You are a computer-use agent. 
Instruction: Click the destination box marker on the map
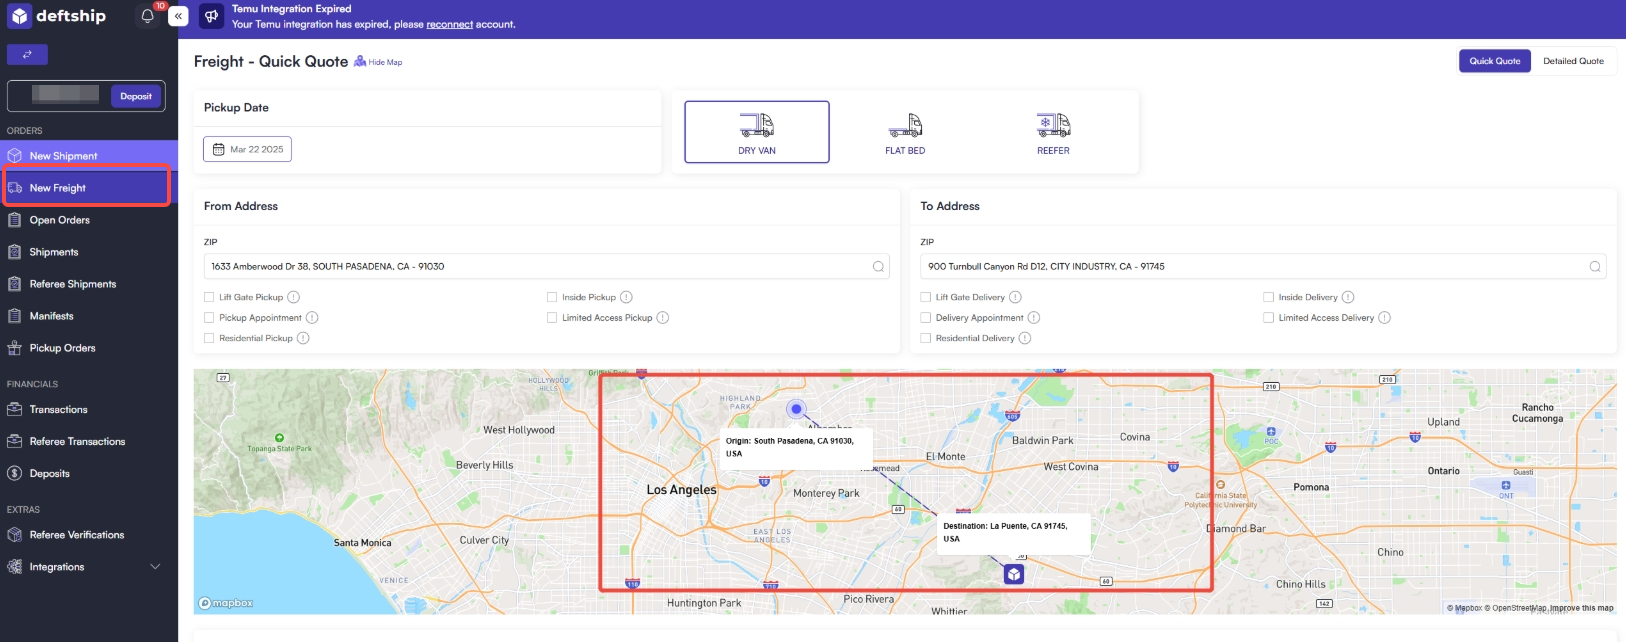coord(1014,574)
